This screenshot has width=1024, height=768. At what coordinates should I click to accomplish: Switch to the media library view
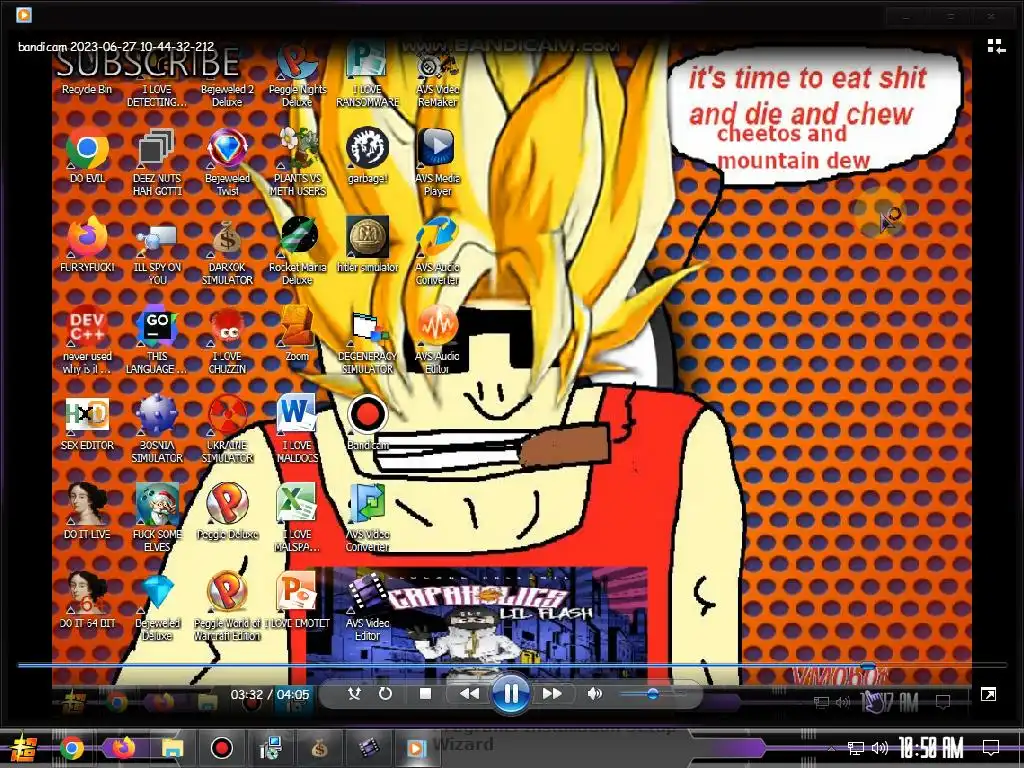click(x=995, y=46)
